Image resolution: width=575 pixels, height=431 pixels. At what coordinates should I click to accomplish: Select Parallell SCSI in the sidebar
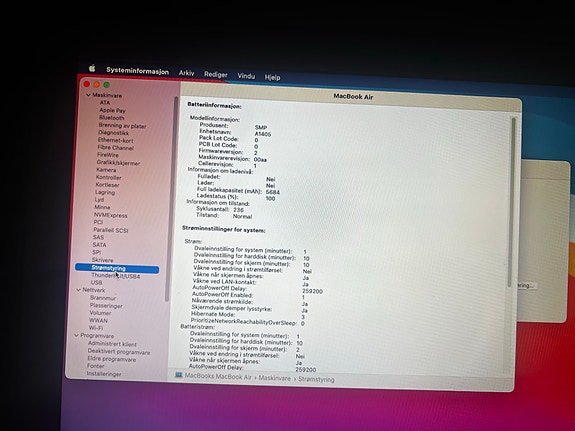point(110,230)
